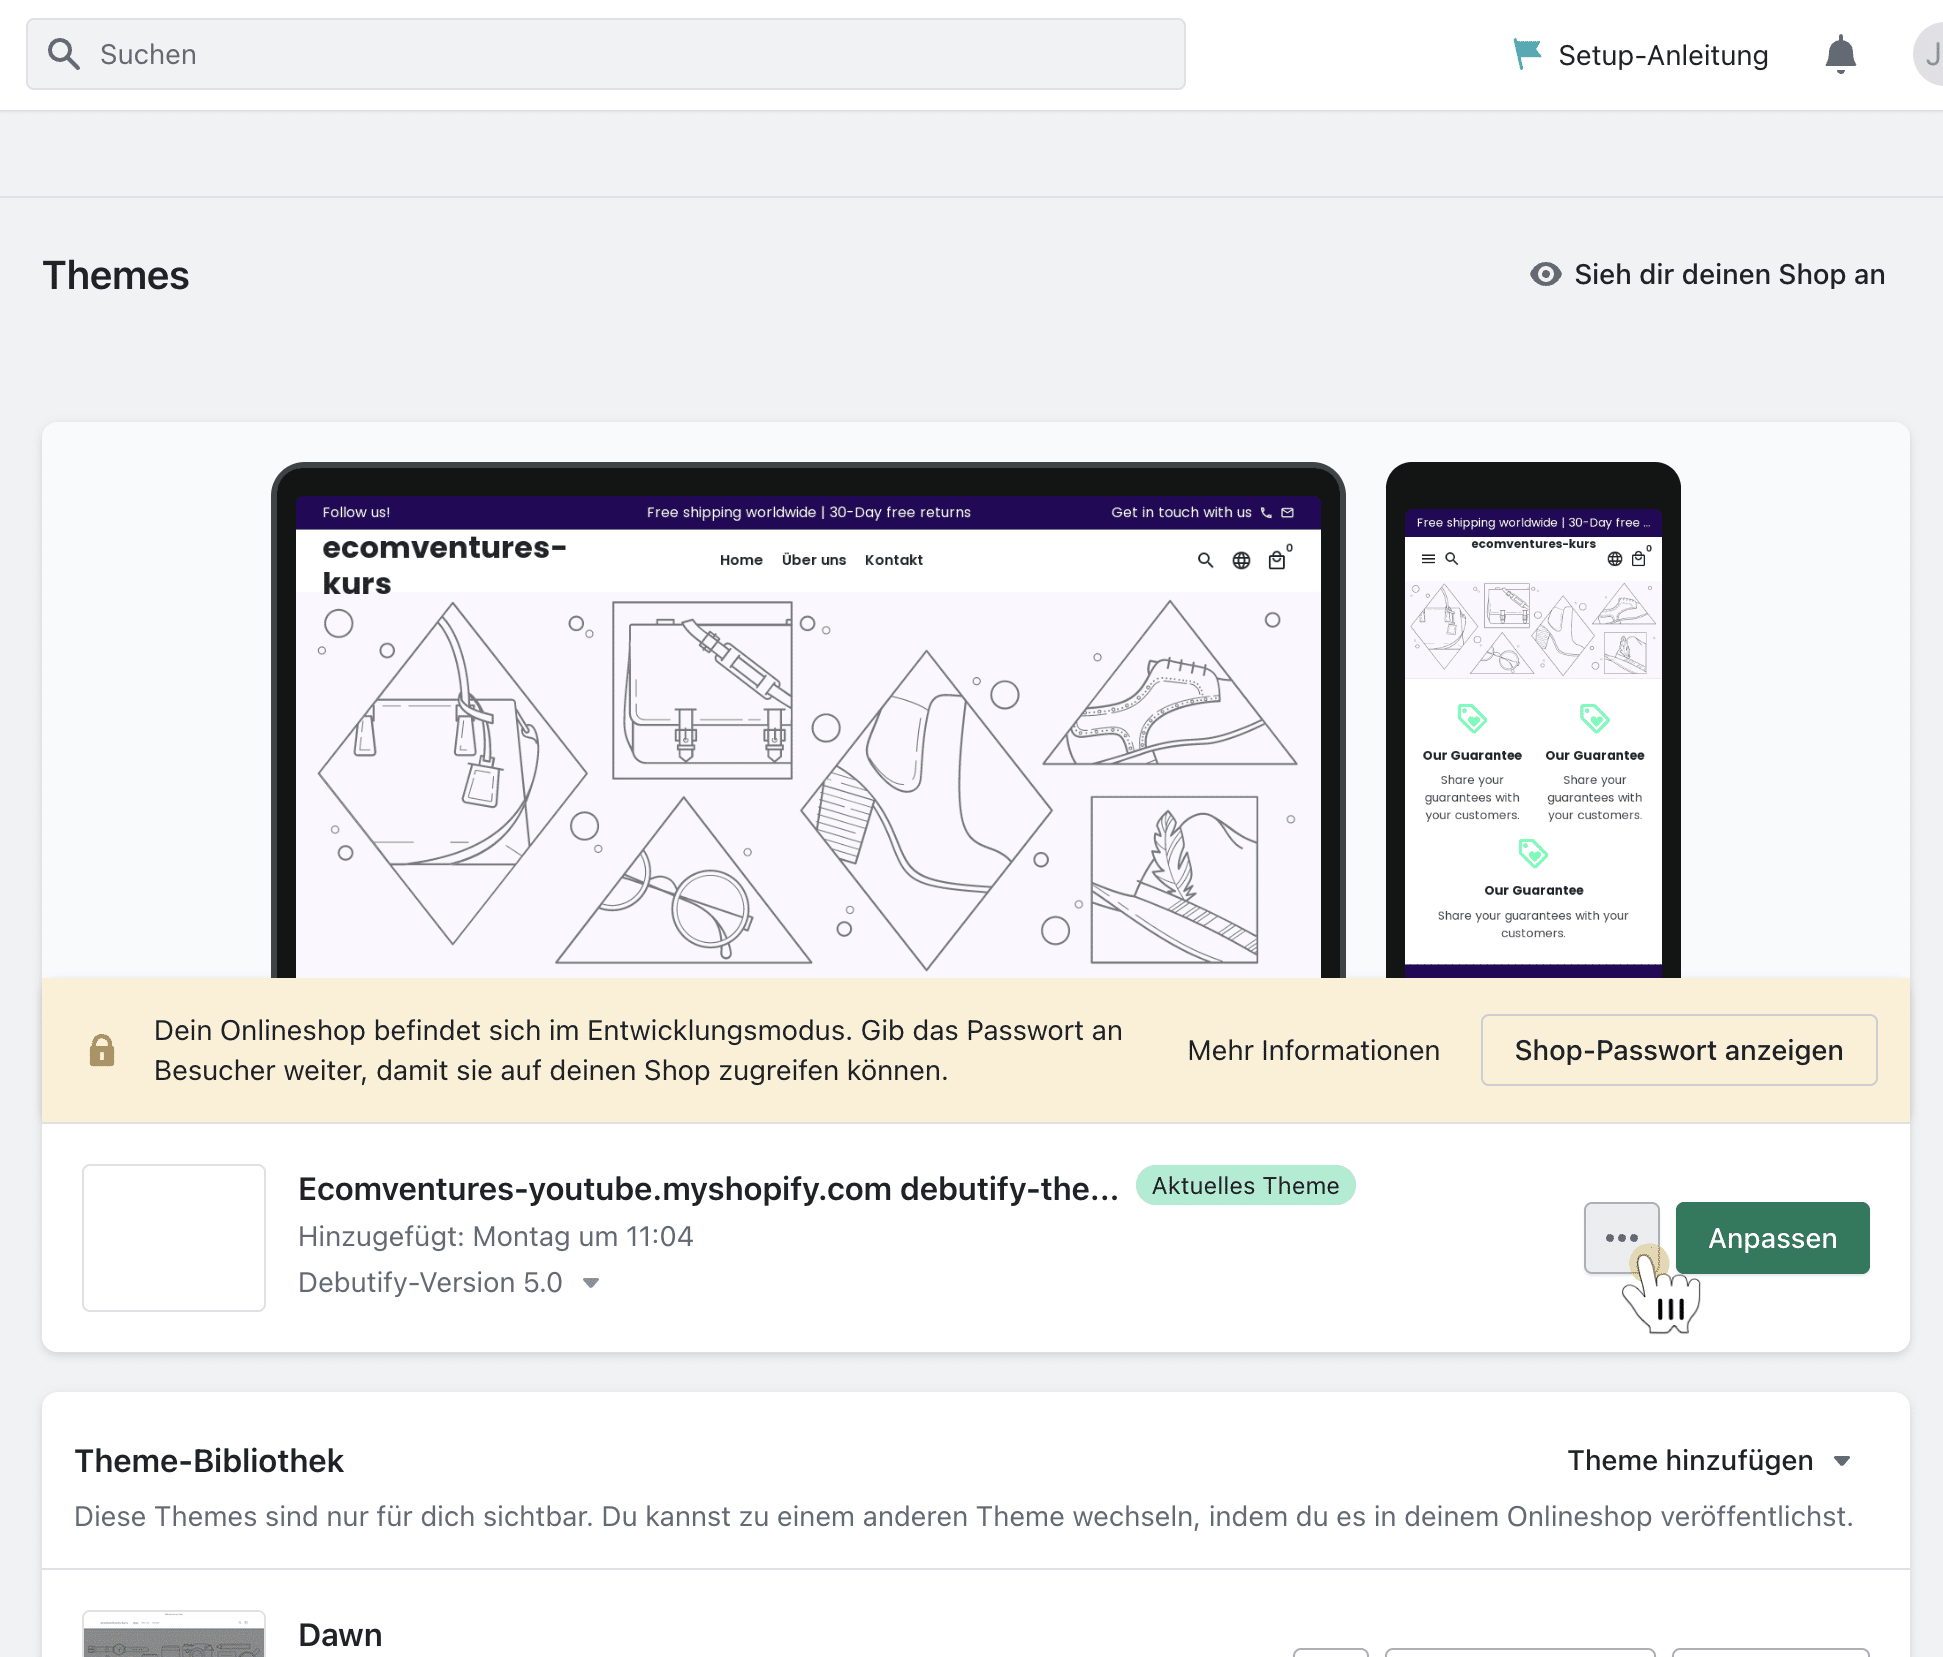The image size is (1943, 1657).
Task: Click the lock icon in password banner
Action: 102,1050
